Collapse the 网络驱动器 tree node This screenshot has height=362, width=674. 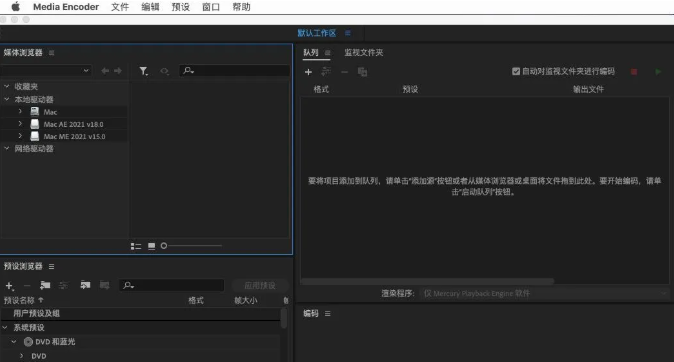pos(7,148)
